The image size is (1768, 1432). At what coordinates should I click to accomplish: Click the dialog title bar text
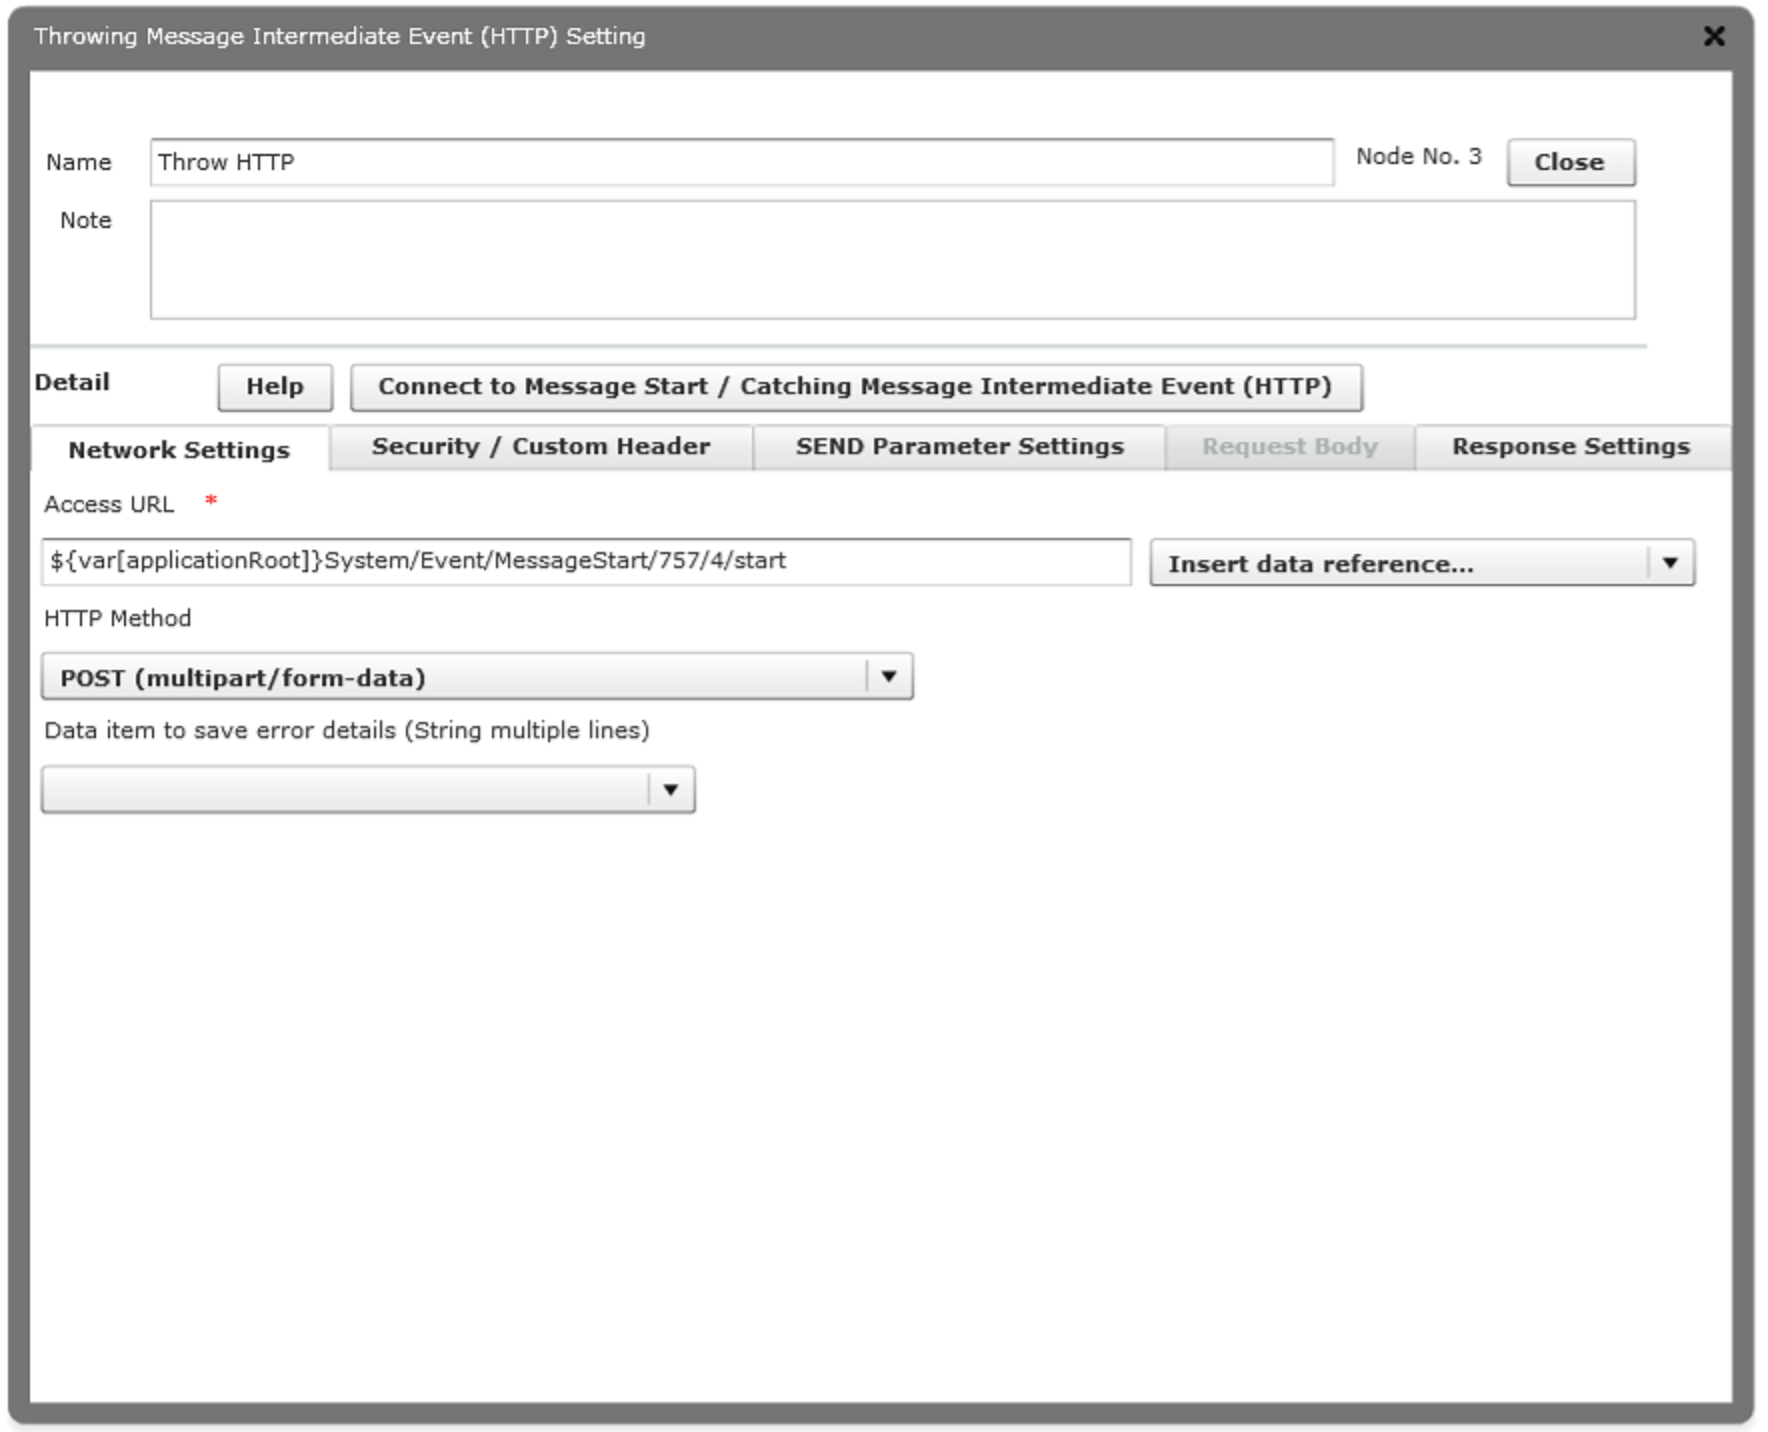[x=340, y=36]
